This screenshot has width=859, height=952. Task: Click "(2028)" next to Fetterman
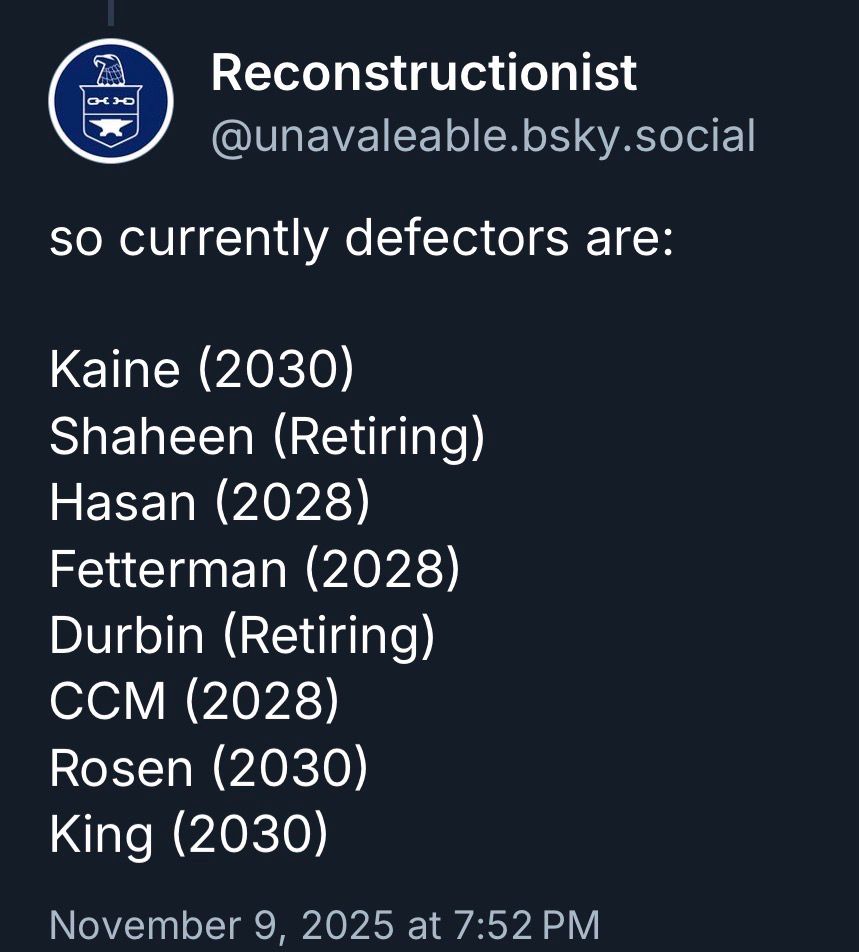coord(382,569)
